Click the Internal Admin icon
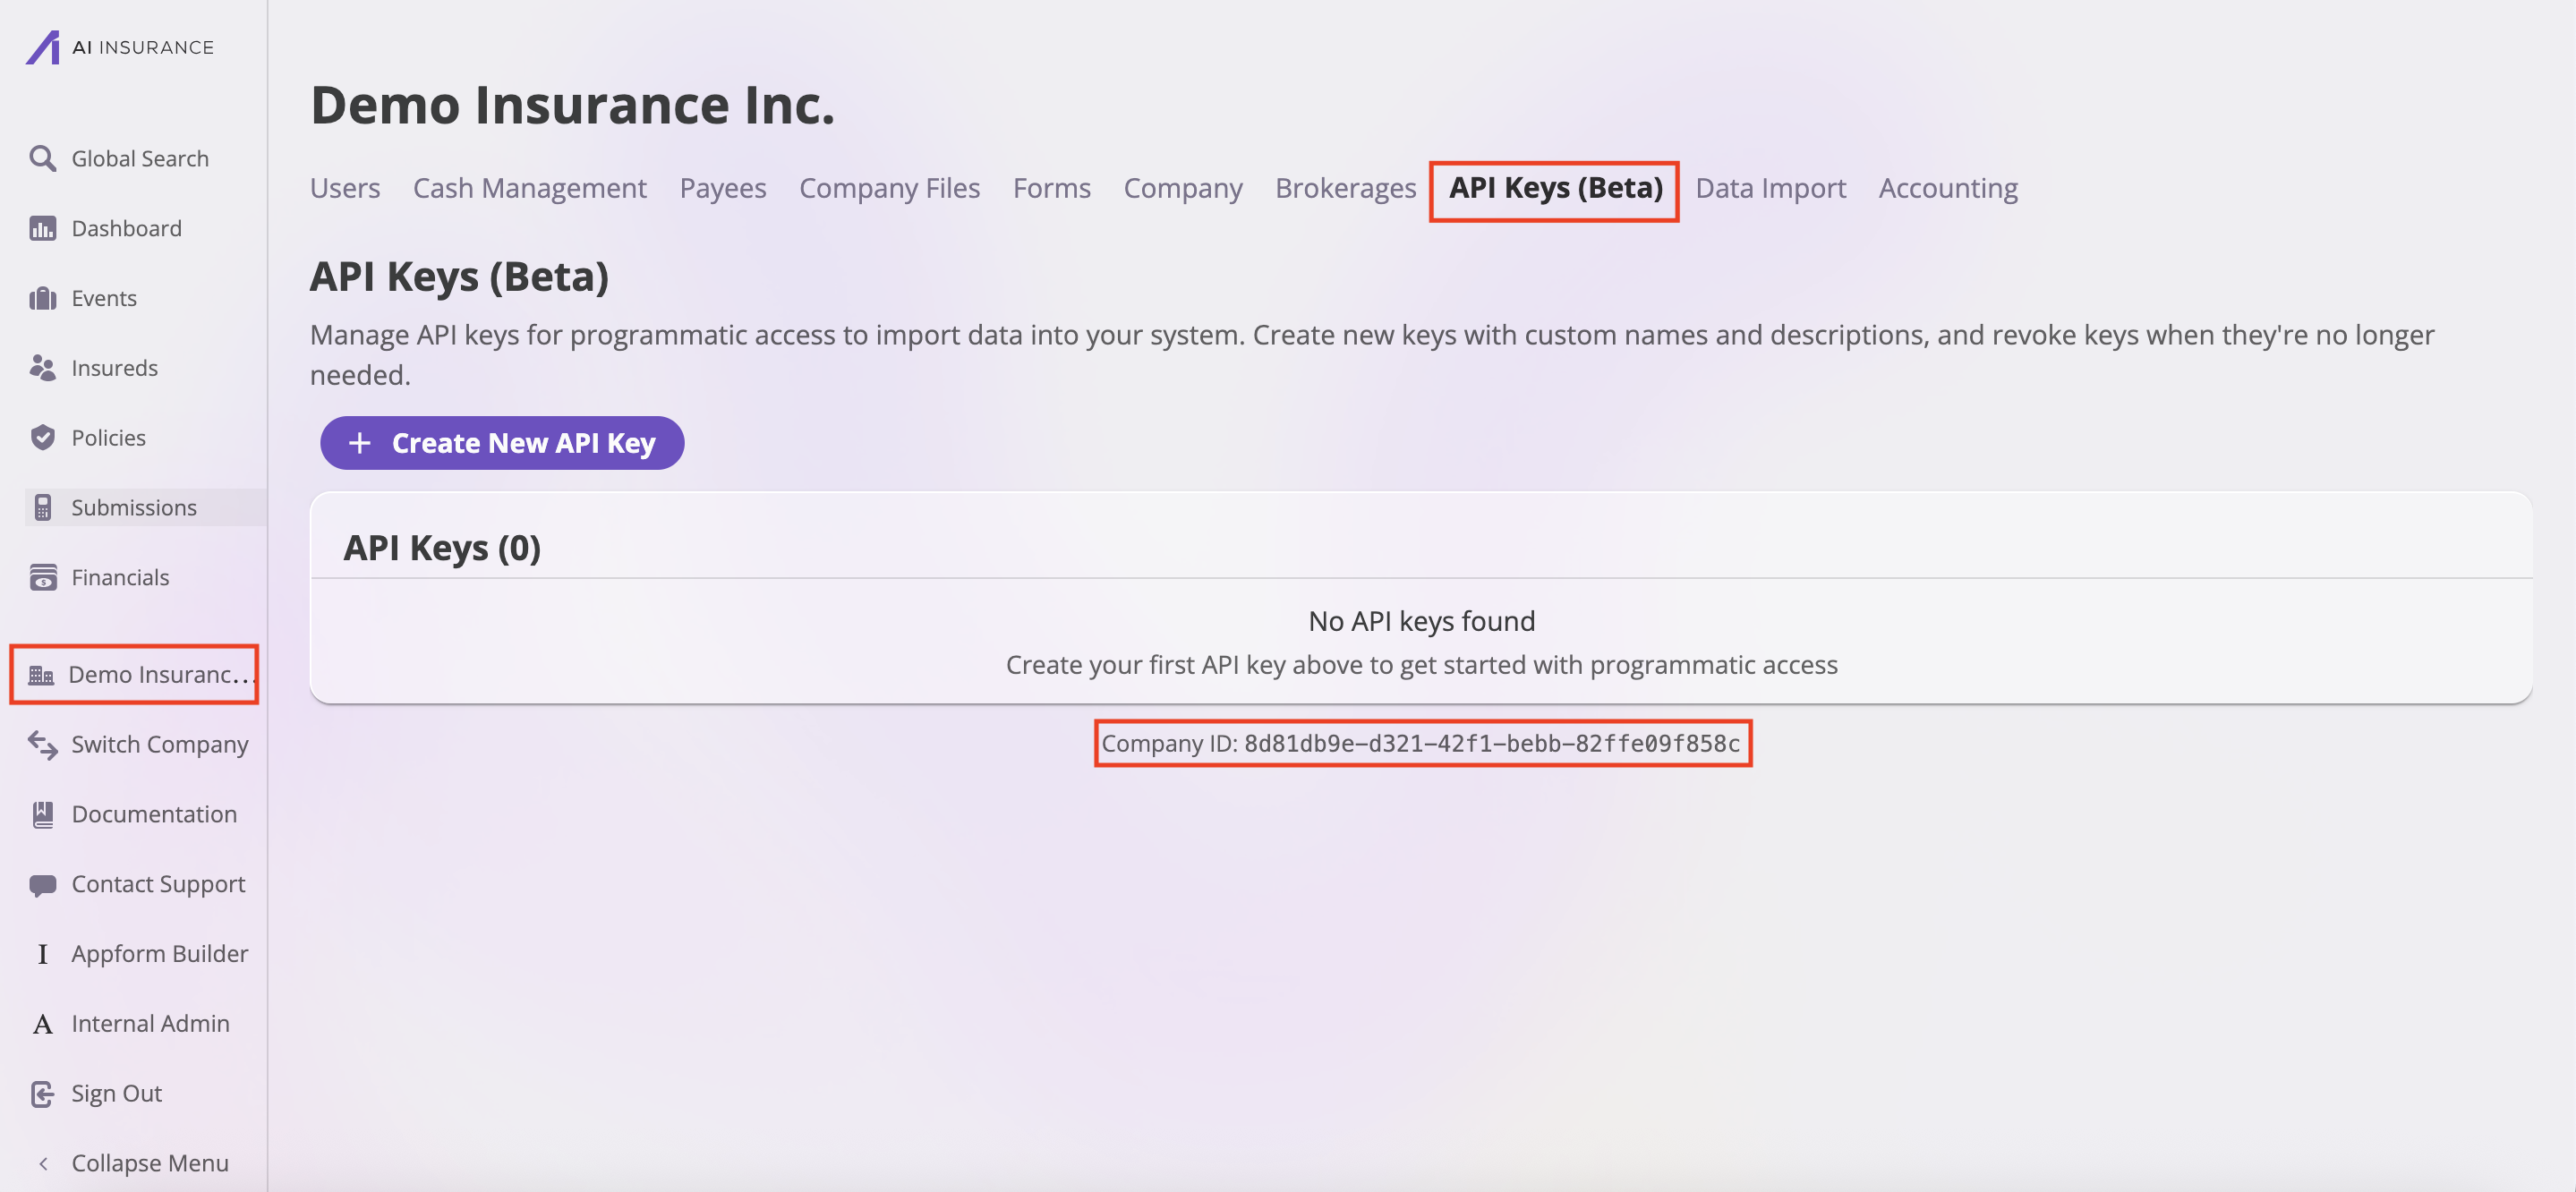 pyautogui.click(x=42, y=1023)
